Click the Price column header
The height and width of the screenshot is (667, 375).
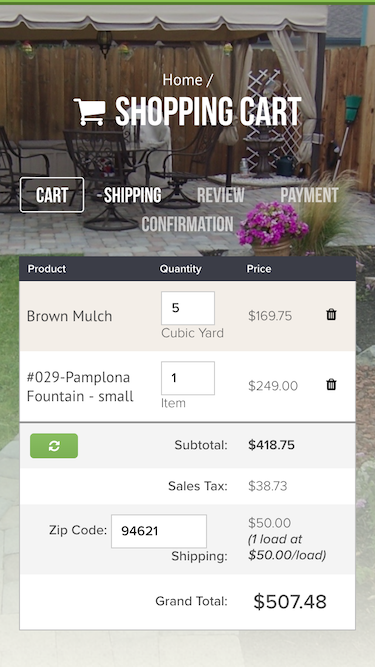[259, 269]
